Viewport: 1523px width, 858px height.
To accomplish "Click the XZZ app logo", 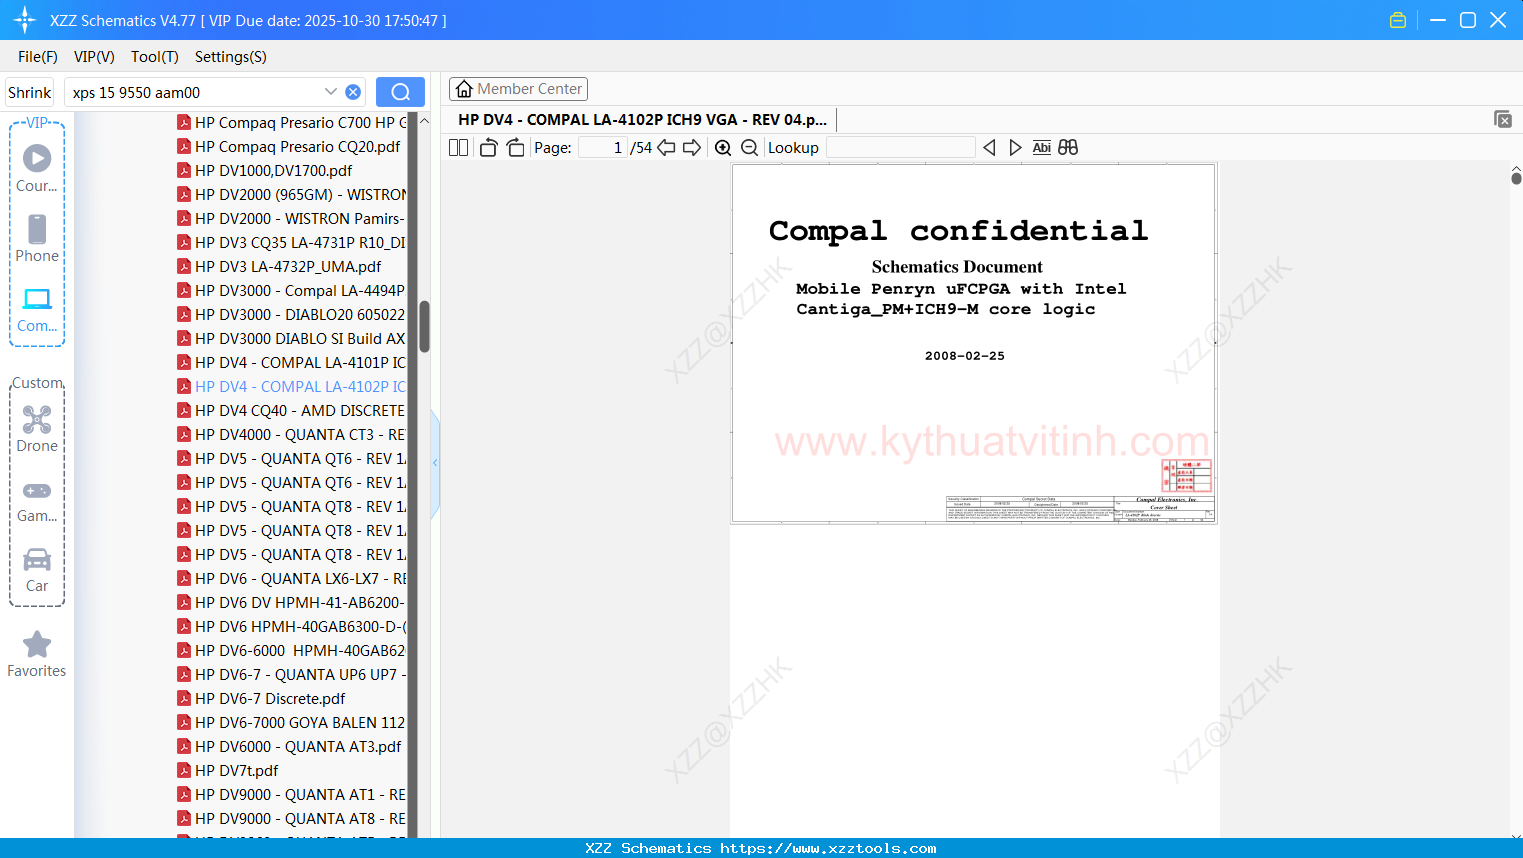I will [25, 20].
